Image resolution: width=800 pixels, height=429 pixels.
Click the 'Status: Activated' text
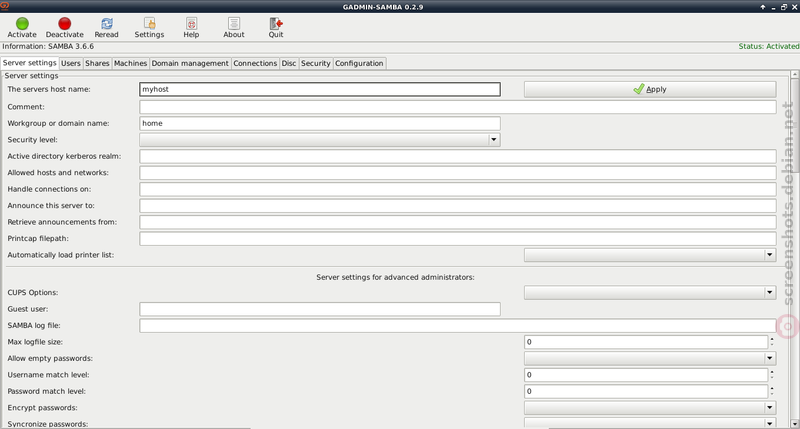pos(769,46)
